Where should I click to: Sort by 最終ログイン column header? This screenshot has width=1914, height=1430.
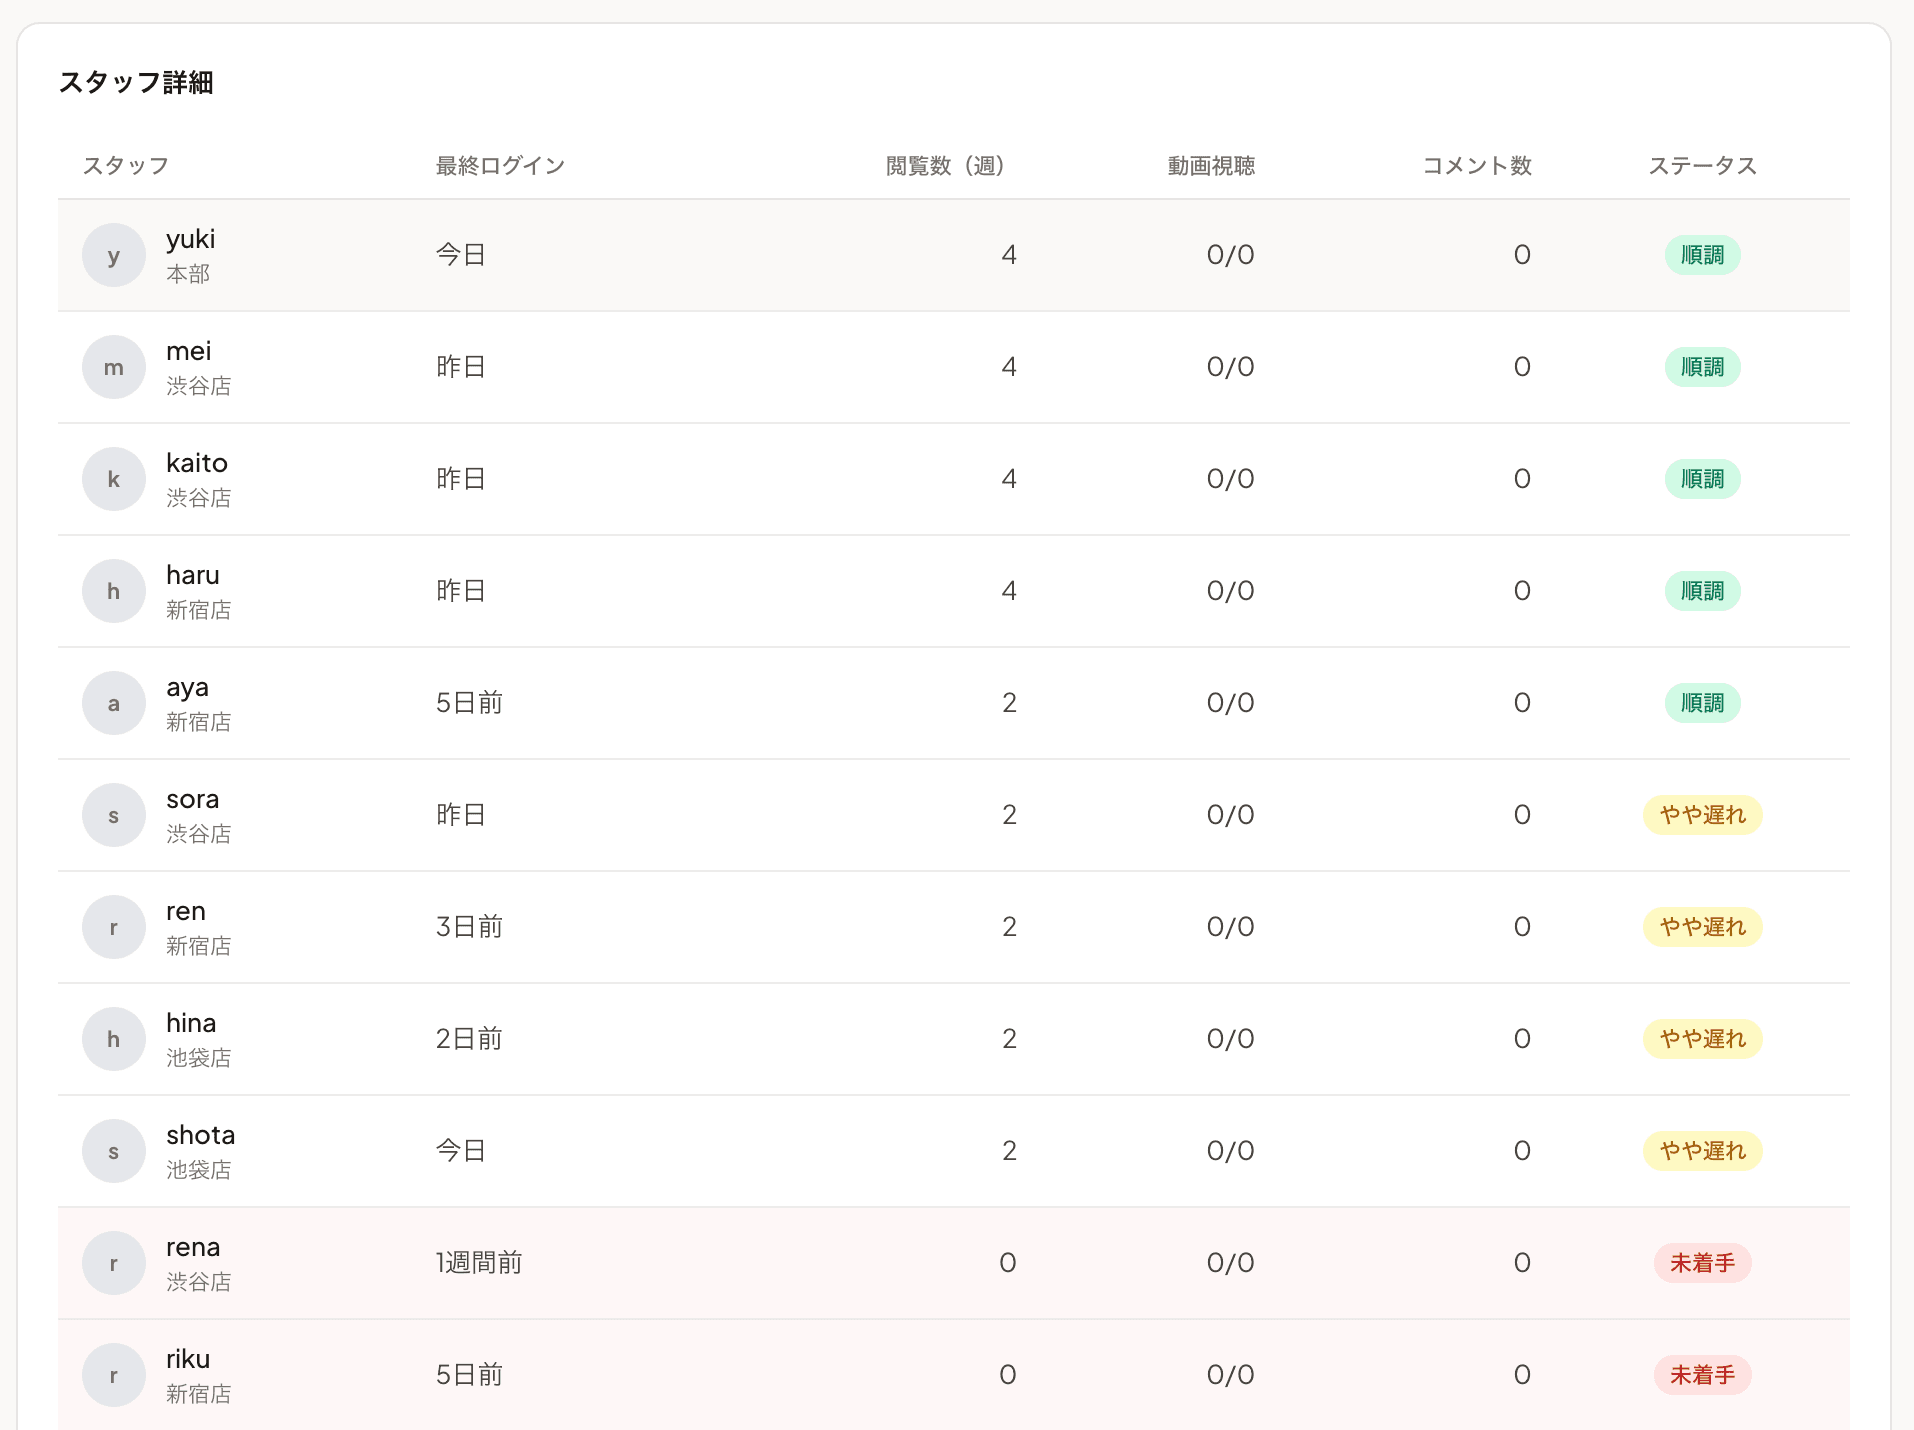500,166
